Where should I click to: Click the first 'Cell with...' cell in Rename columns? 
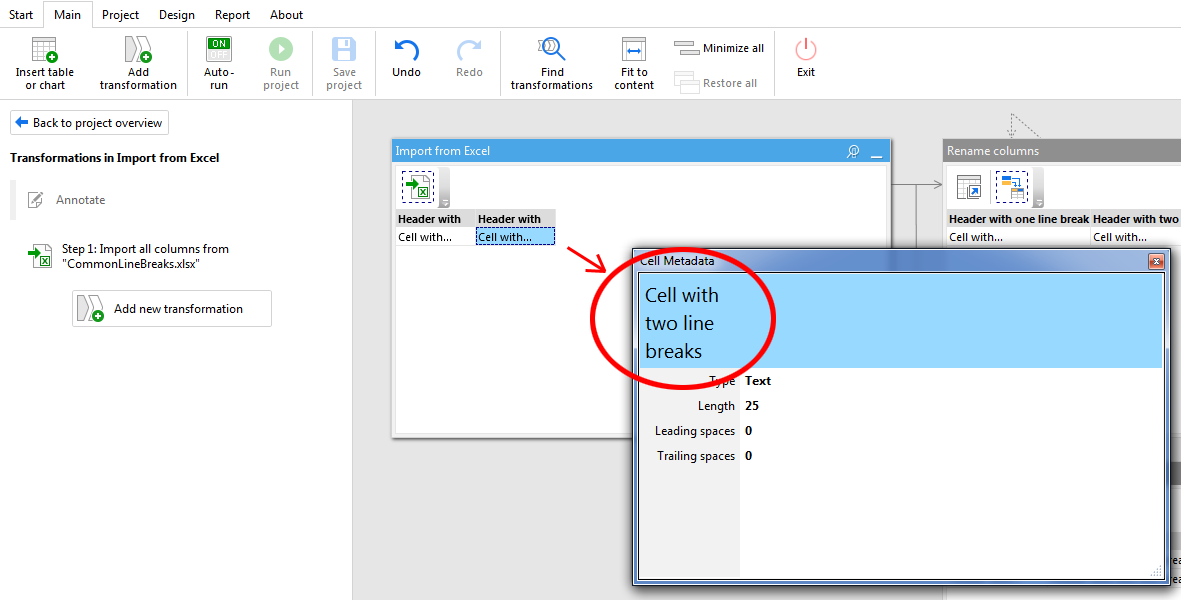click(1019, 236)
